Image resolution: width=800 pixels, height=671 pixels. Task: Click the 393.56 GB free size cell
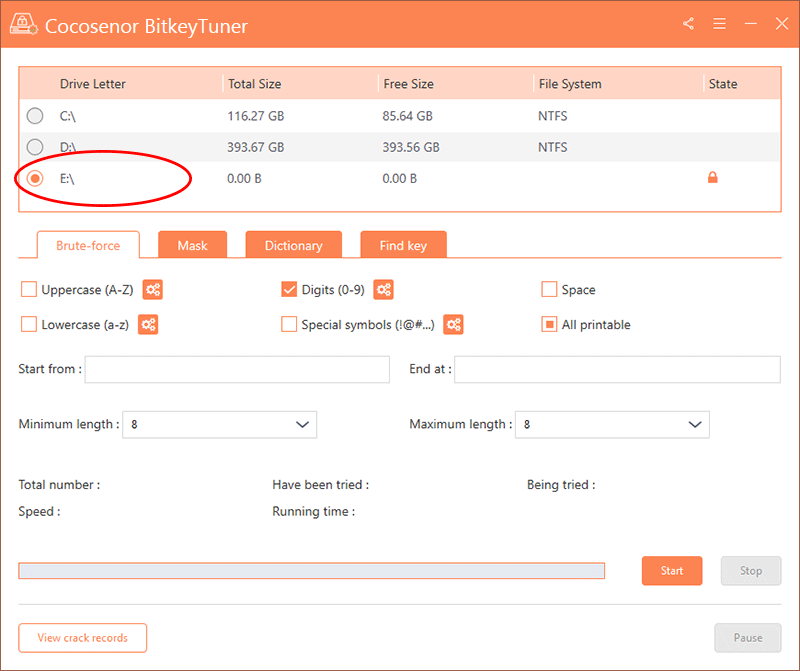coord(411,147)
